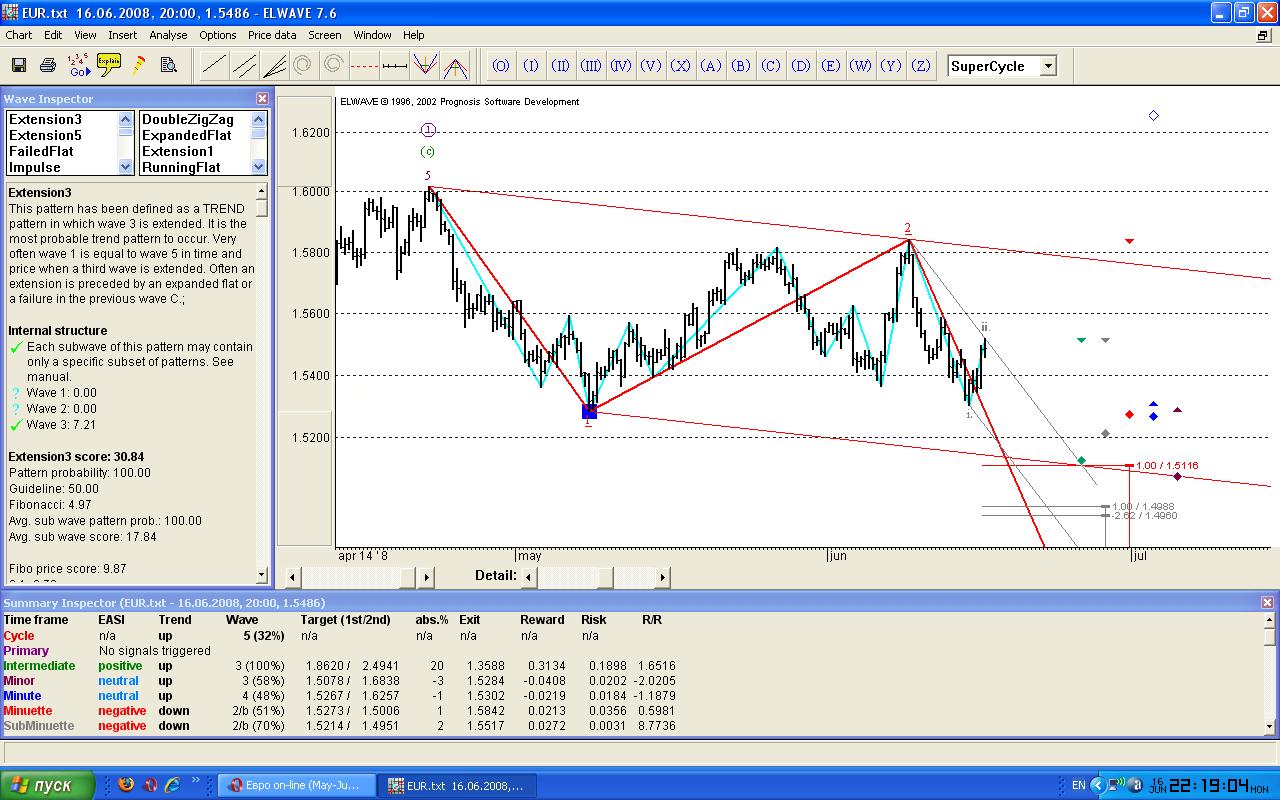Viewport: 1280px width, 800px height.
Task: Click the EN language indicator in tray
Action: [1078, 785]
